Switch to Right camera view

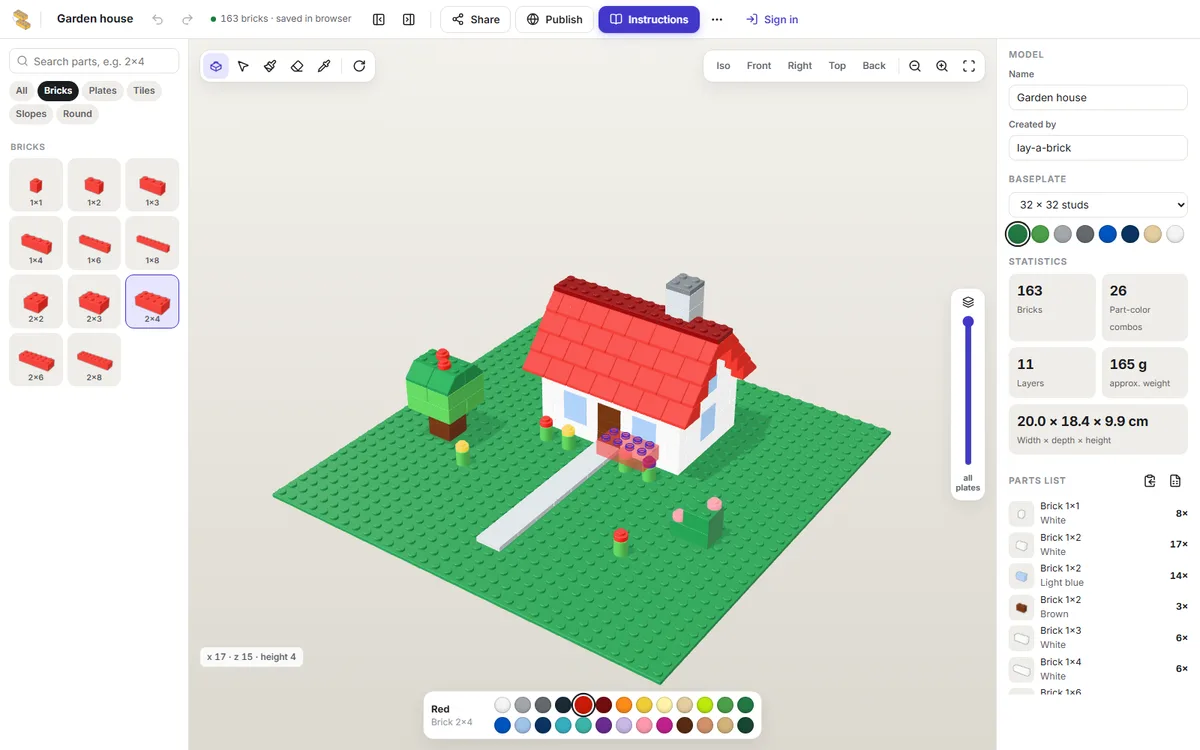pyautogui.click(x=800, y=66)
